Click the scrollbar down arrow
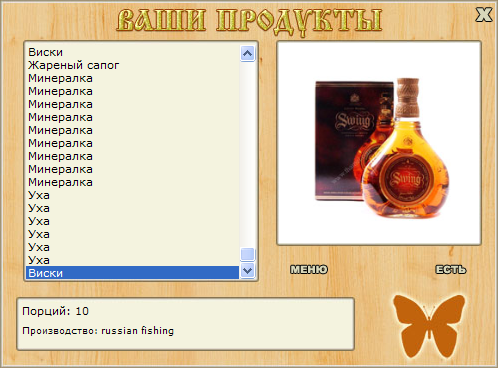 [247, 270]
